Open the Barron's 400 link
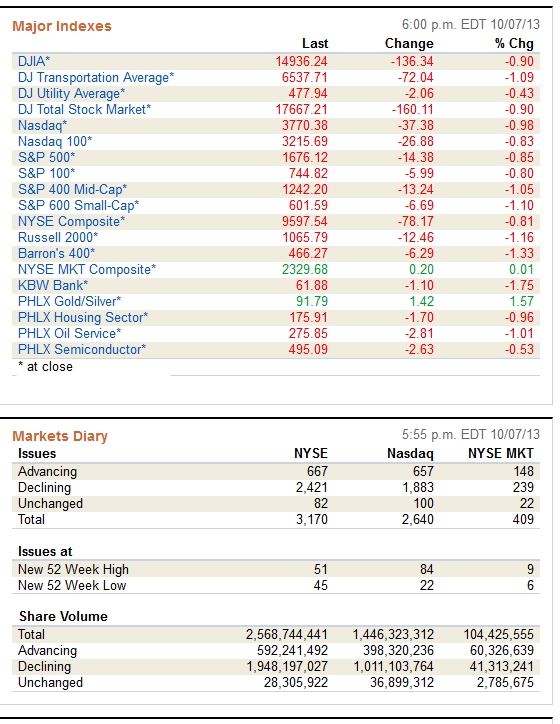The width and height of the screenshot is (560, 724). coord(56,253)
